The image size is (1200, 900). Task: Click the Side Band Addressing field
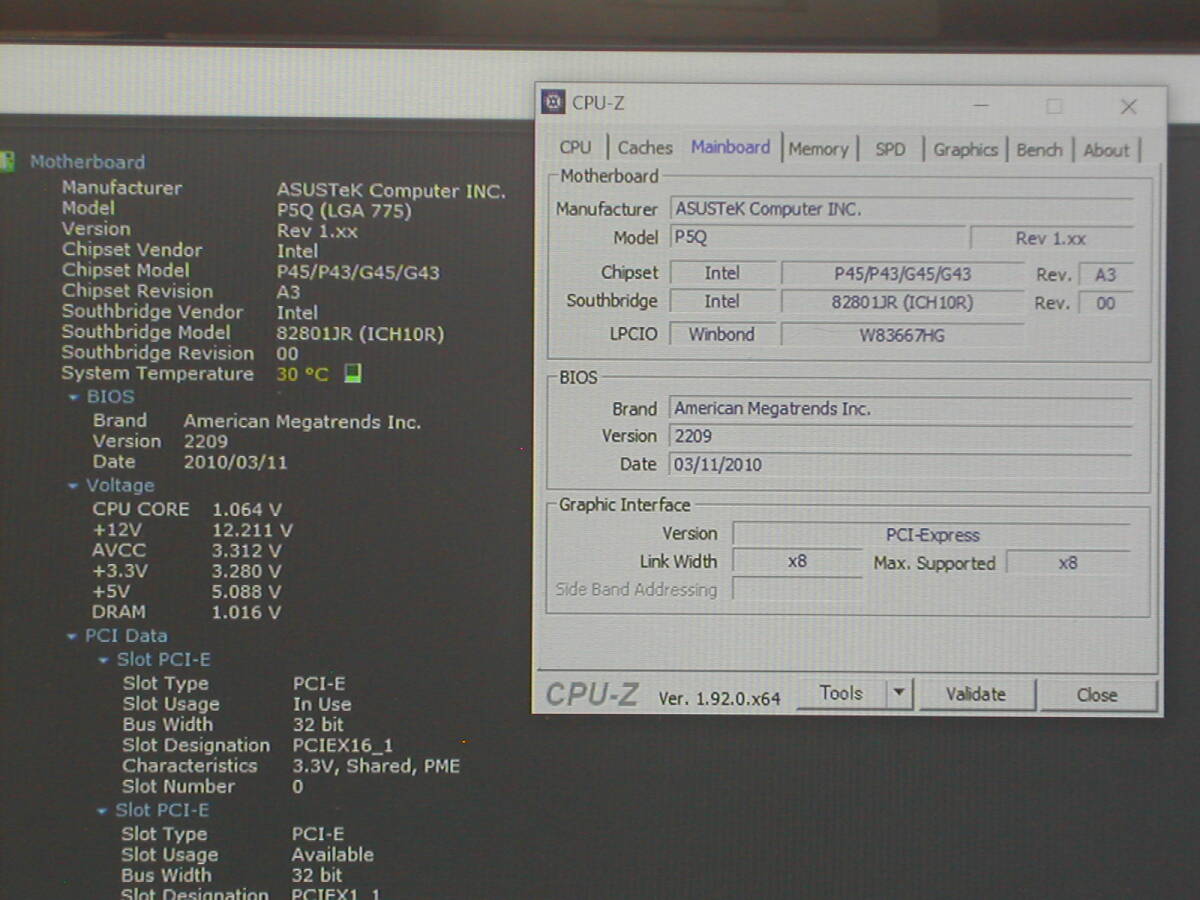797,589
